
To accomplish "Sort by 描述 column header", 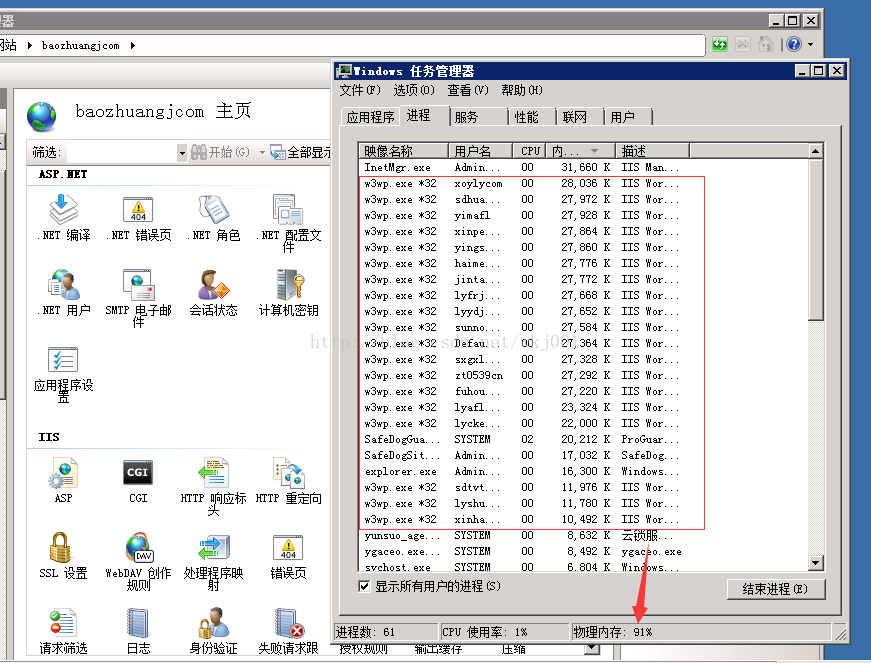I will click(652, 151).
